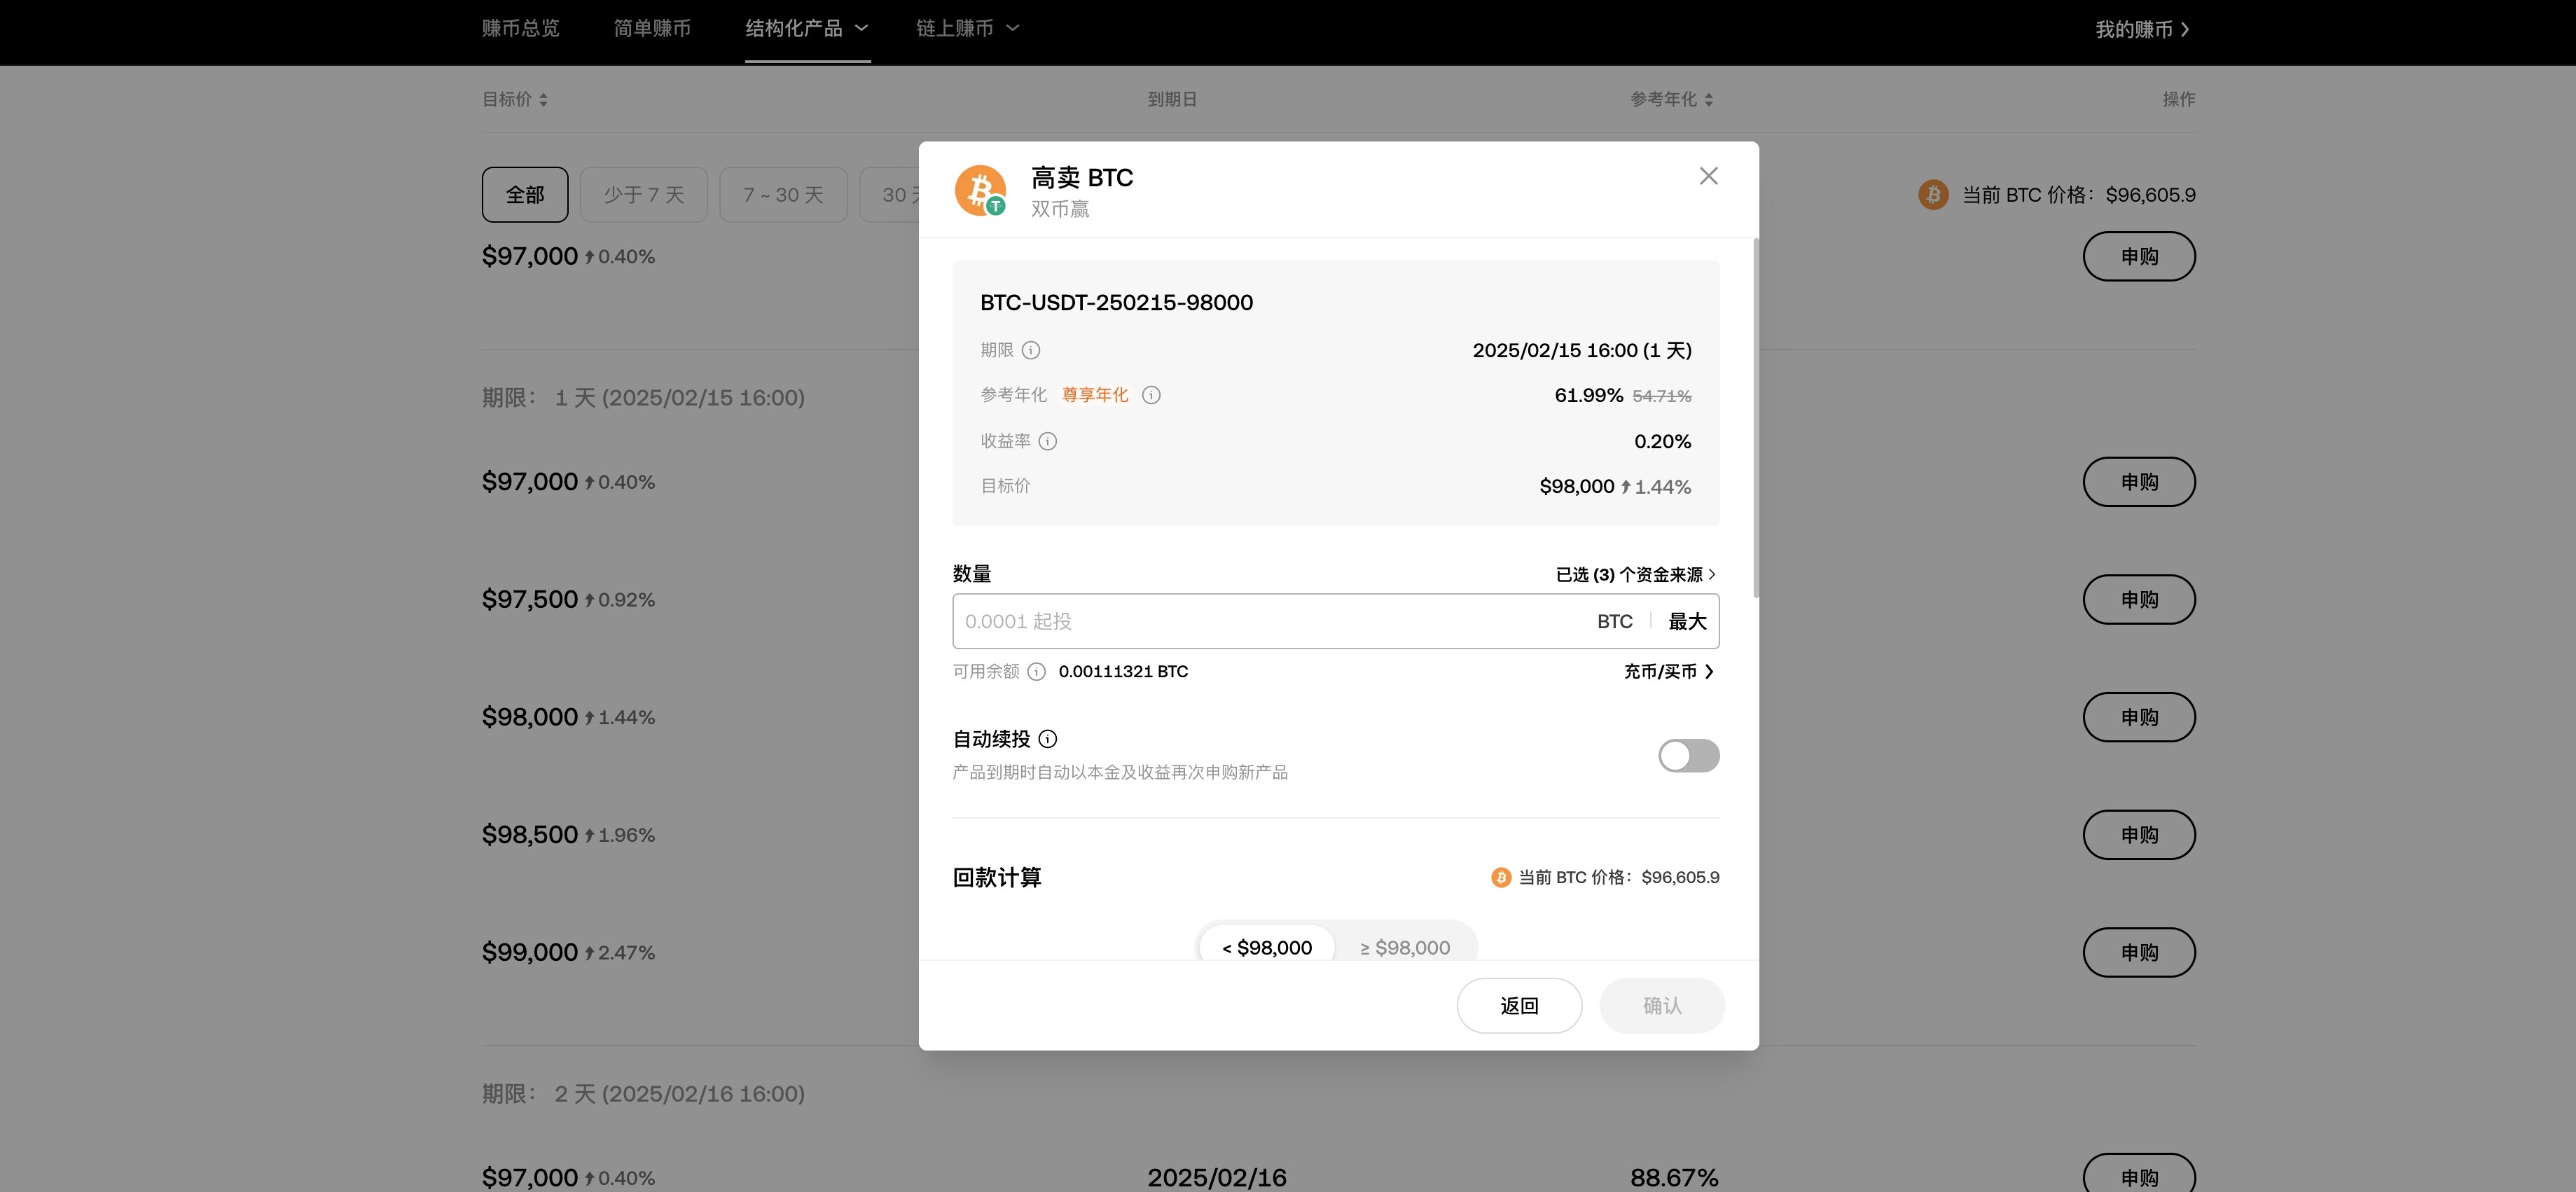This screenshot has height=1192, width=2576.
Task: Click info icon next to 可用余额
Action: pos(1037,672)
